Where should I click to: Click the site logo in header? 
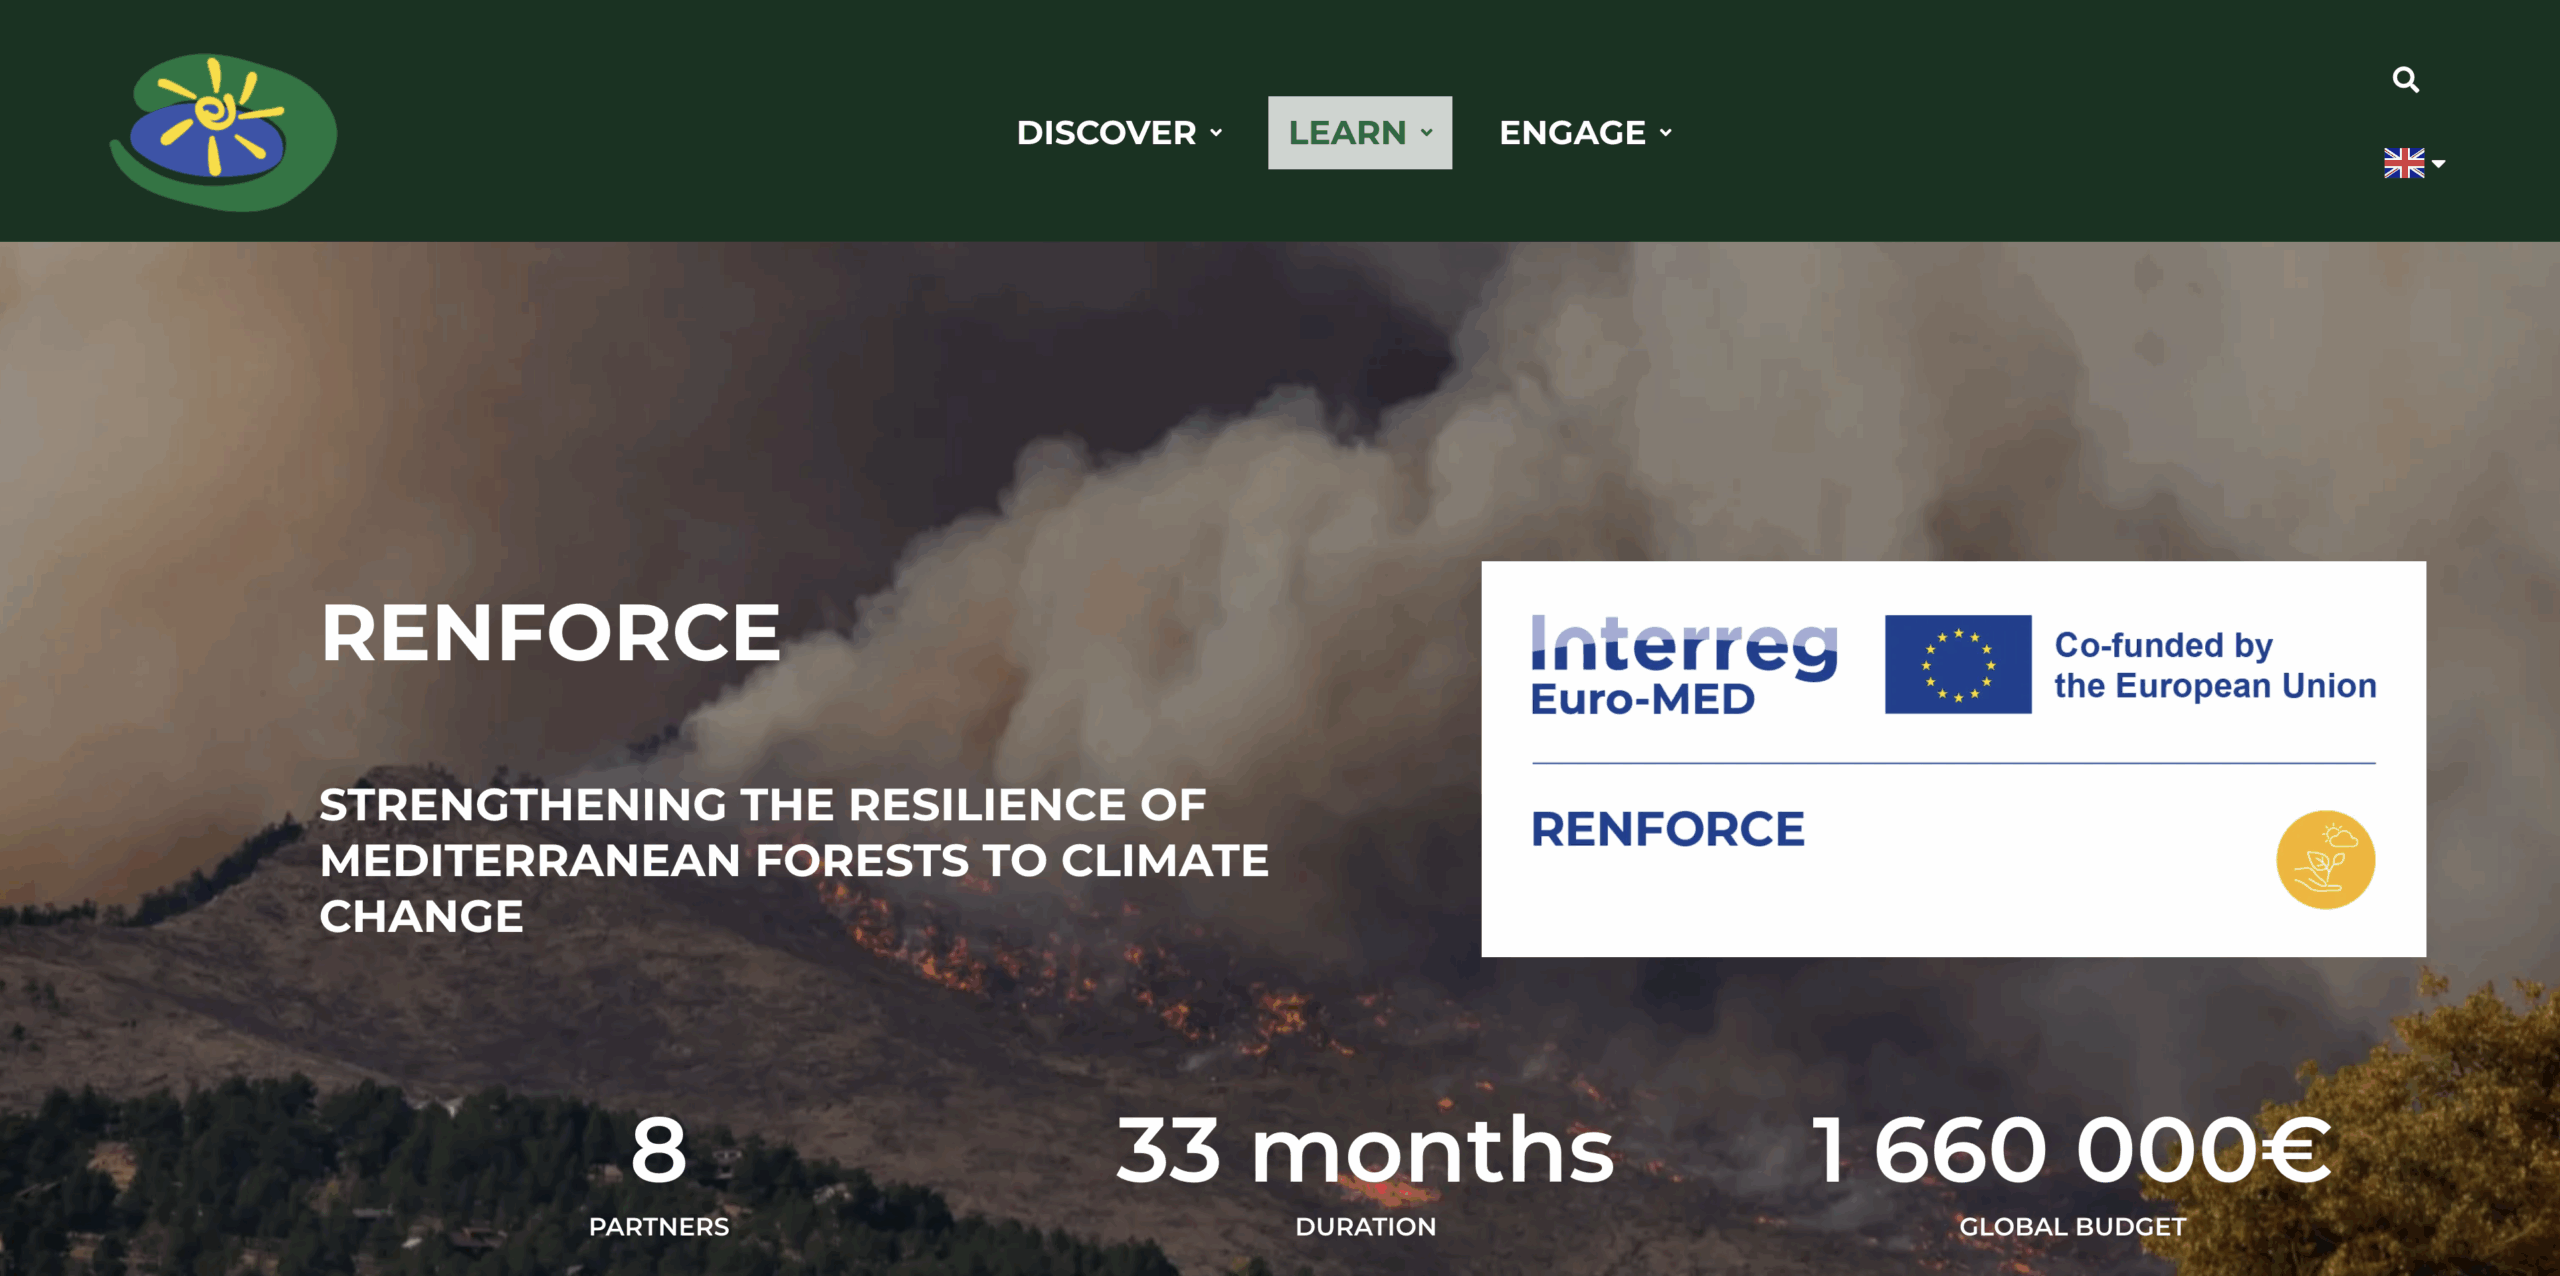[223, 132]
